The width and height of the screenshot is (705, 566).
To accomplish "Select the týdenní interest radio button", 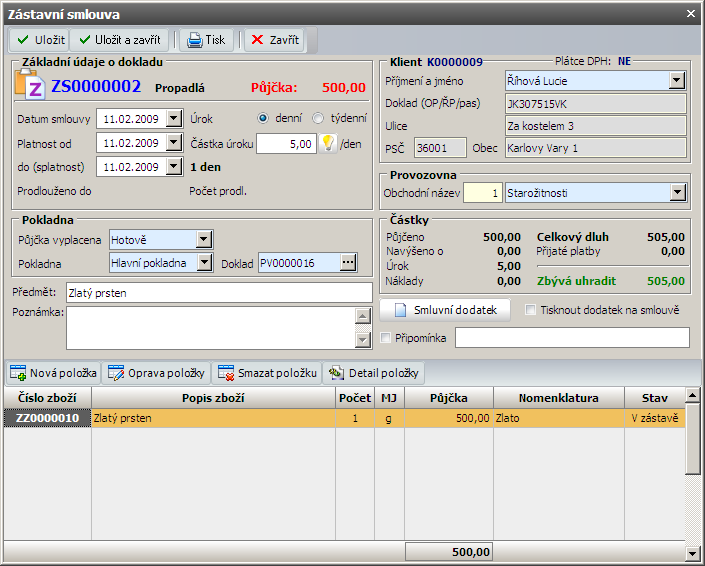I will click(x=318, y=118).
